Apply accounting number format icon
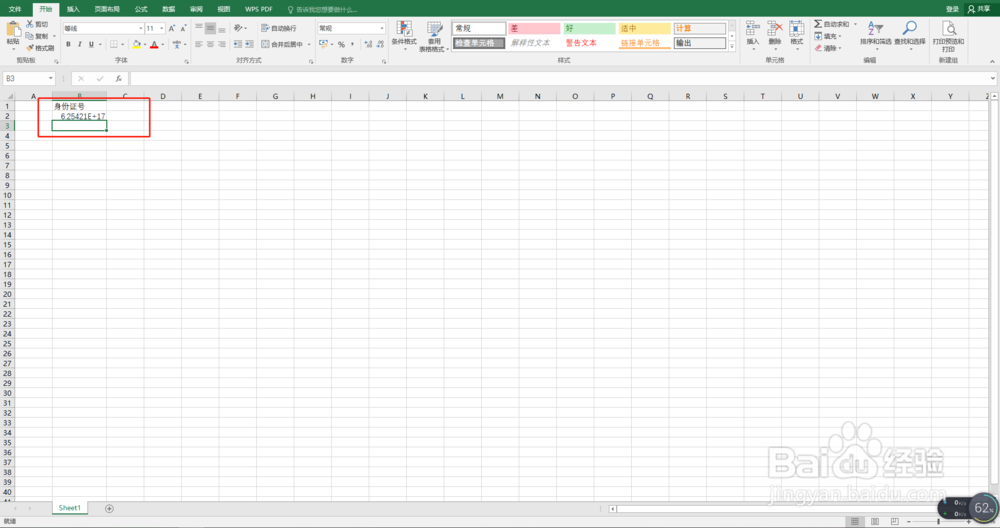This screenshot has height=528, width=1000. 323,44
